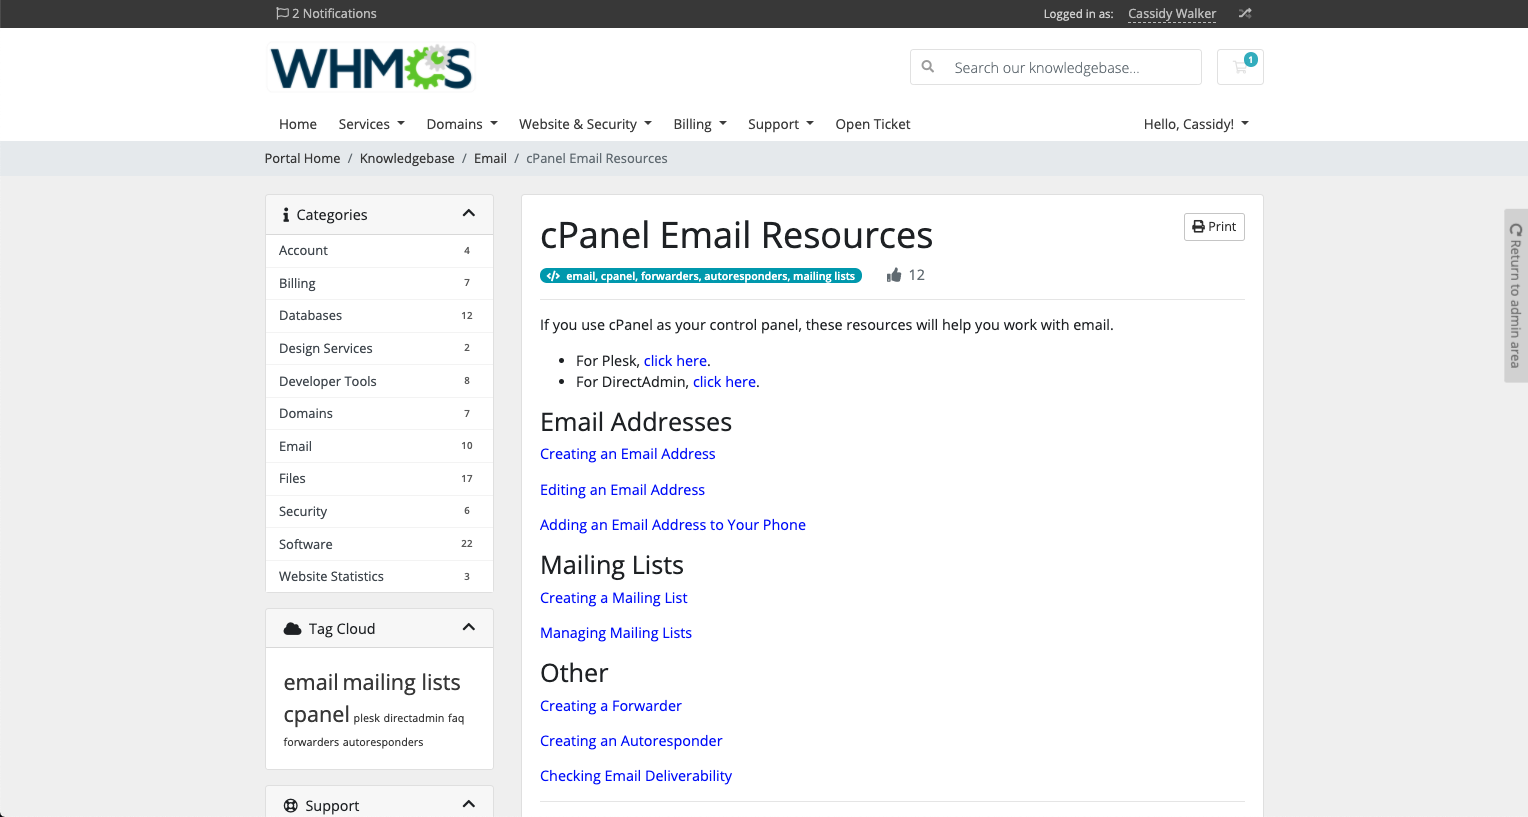Collapse the Support panel chevron
Viewport: 1528px width, 817px height.
469,805
